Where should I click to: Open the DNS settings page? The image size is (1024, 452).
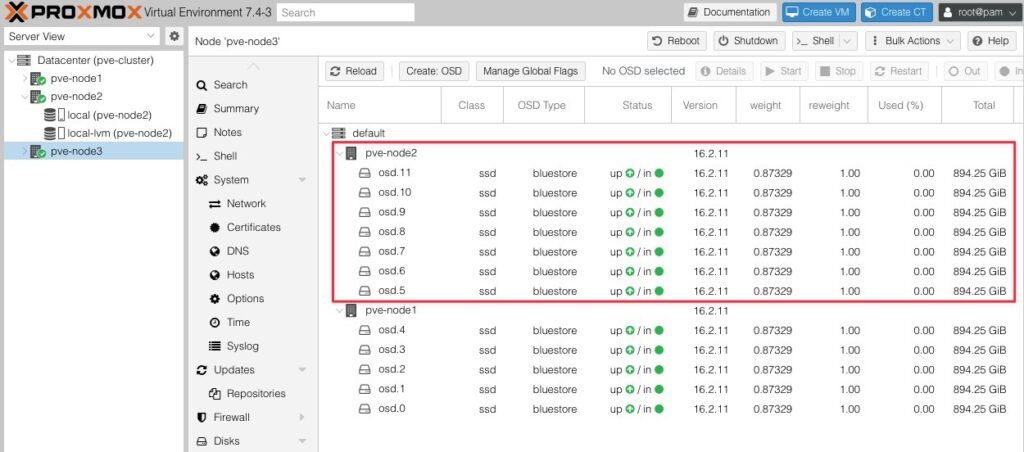click(238, 251)
